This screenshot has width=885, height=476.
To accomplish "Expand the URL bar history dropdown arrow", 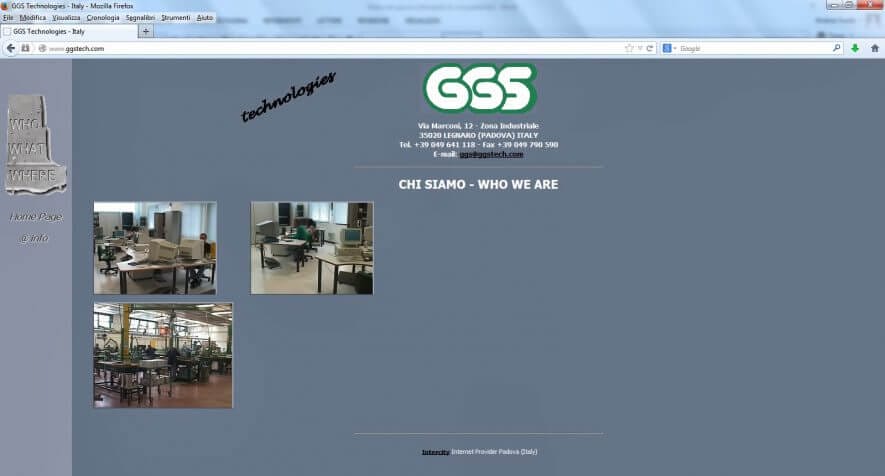I will pos(640,48).
